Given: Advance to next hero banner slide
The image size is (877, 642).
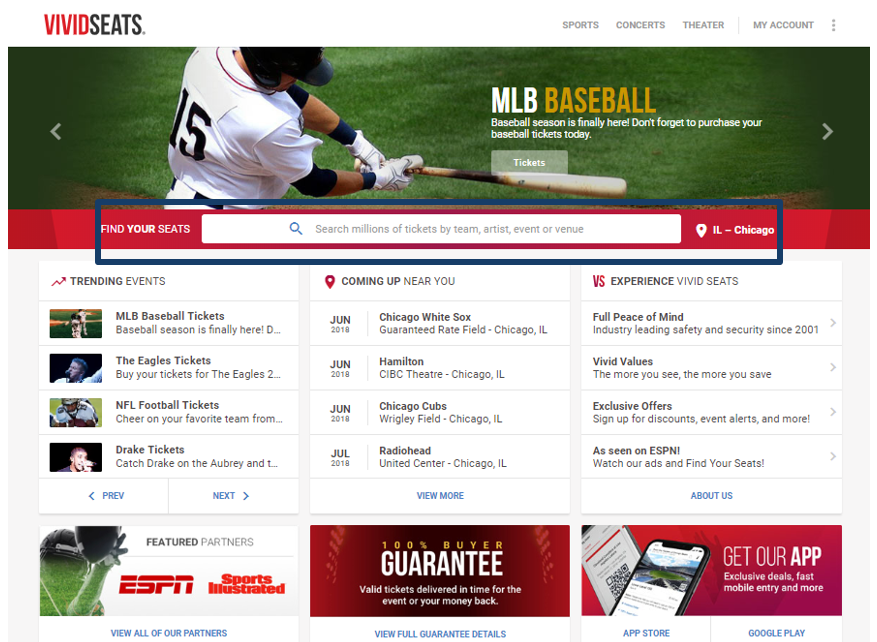Looking at the screenshot, I should coord(827,131).
